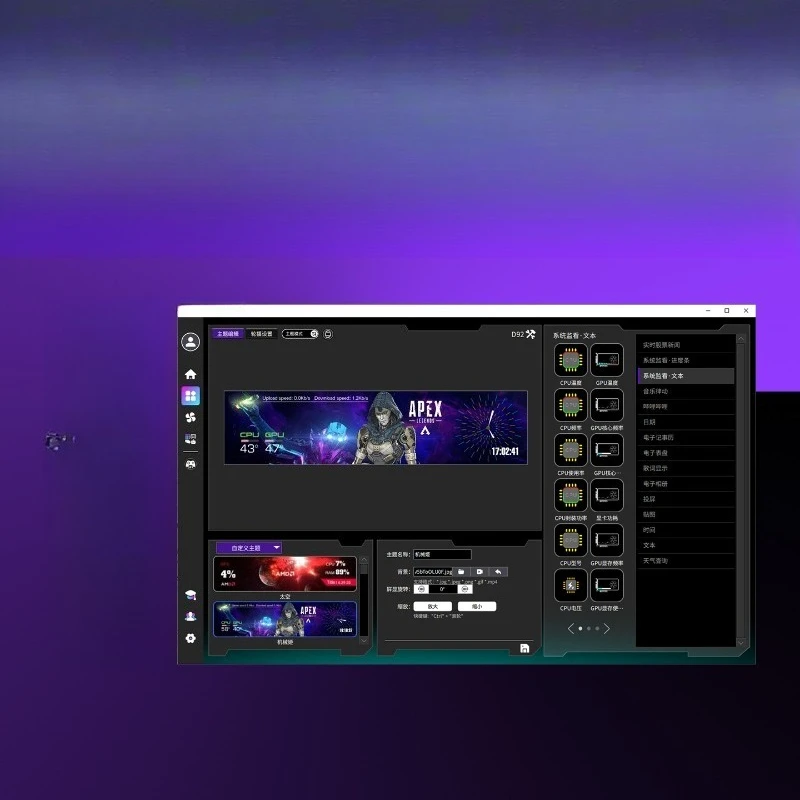Add the CPU型号 widget

tap(570, 540)
